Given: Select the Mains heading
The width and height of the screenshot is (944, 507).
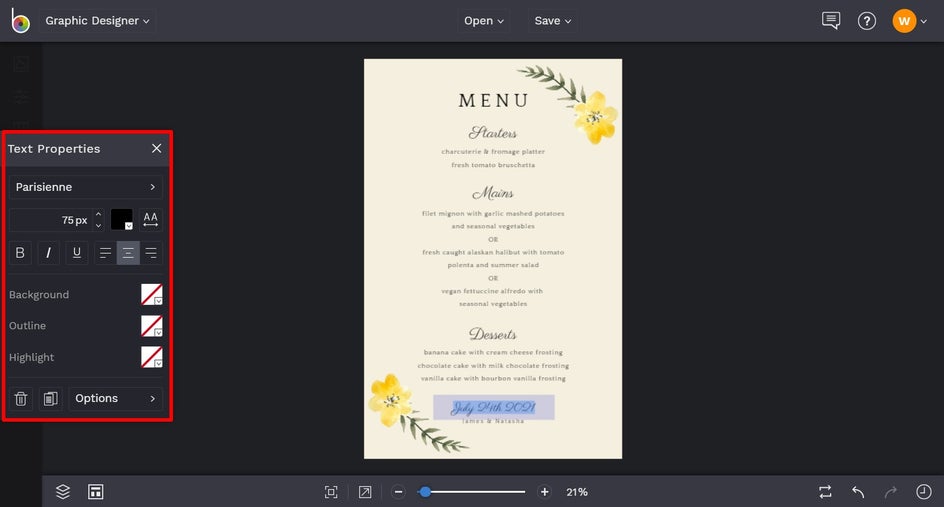Looking at the screenshot, I should pyautogui.click(x=493, y=193).
